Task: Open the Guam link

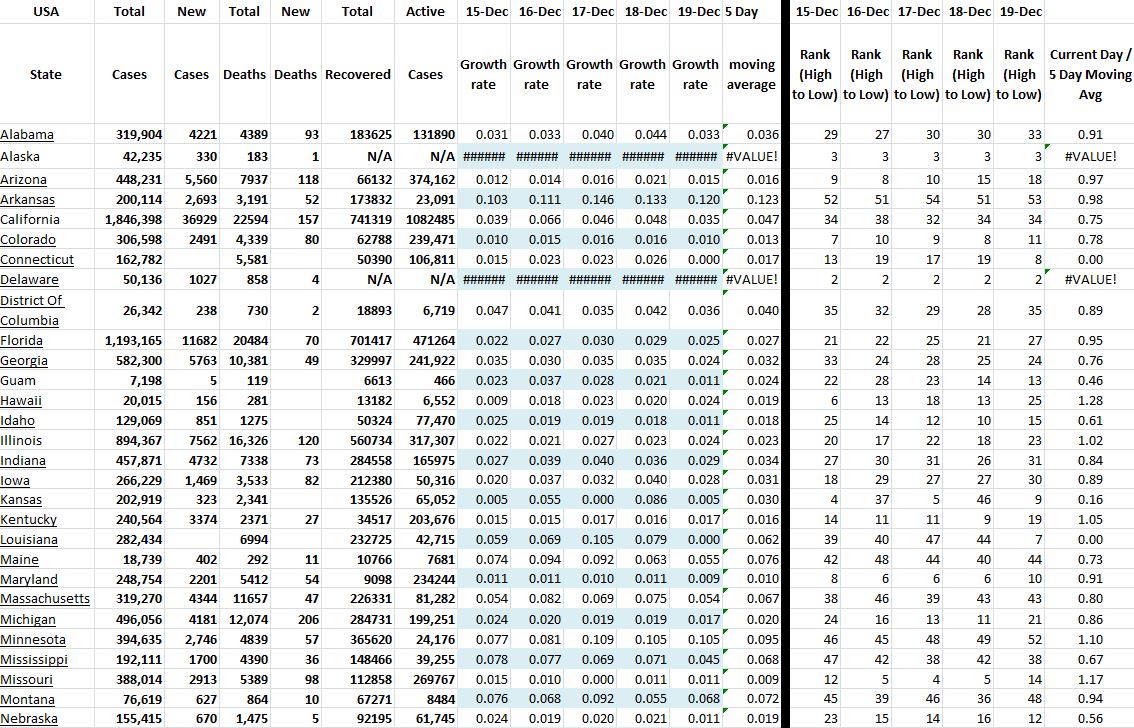Action: tap(18, 380)
